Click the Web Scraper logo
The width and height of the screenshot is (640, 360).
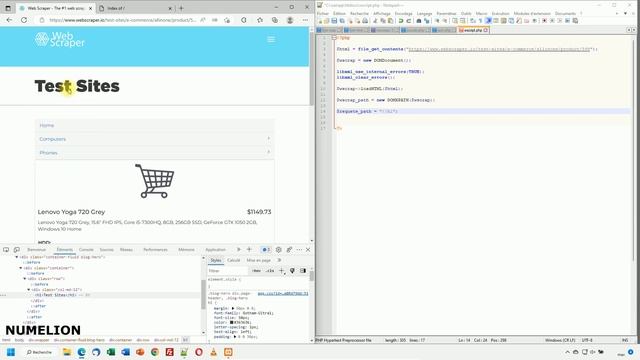[x=60, y=40]
